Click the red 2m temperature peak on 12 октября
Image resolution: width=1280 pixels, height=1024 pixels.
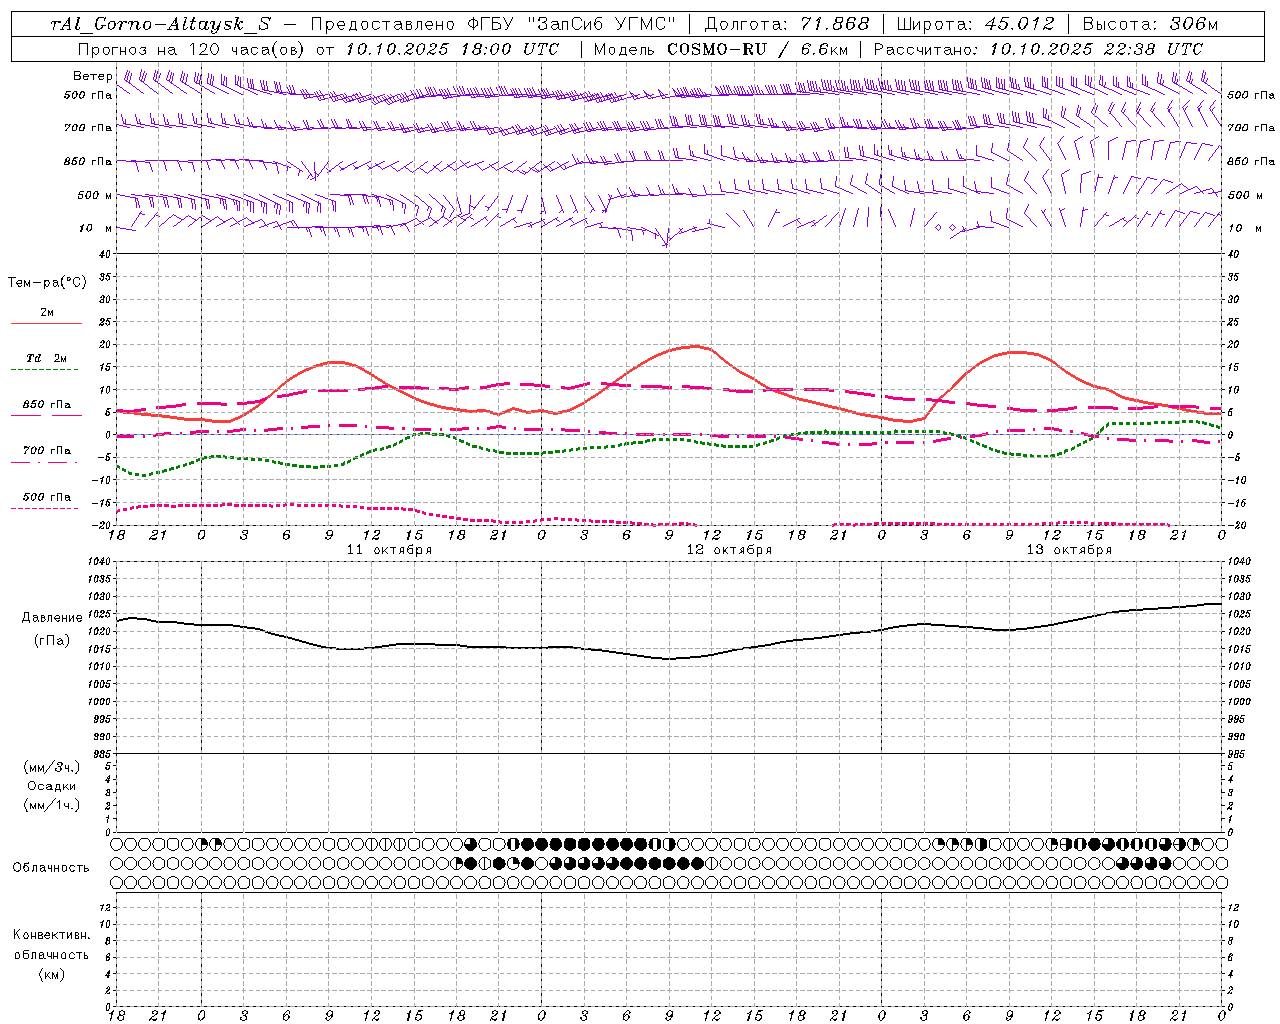pyautogui.click(x=697, y=346)
